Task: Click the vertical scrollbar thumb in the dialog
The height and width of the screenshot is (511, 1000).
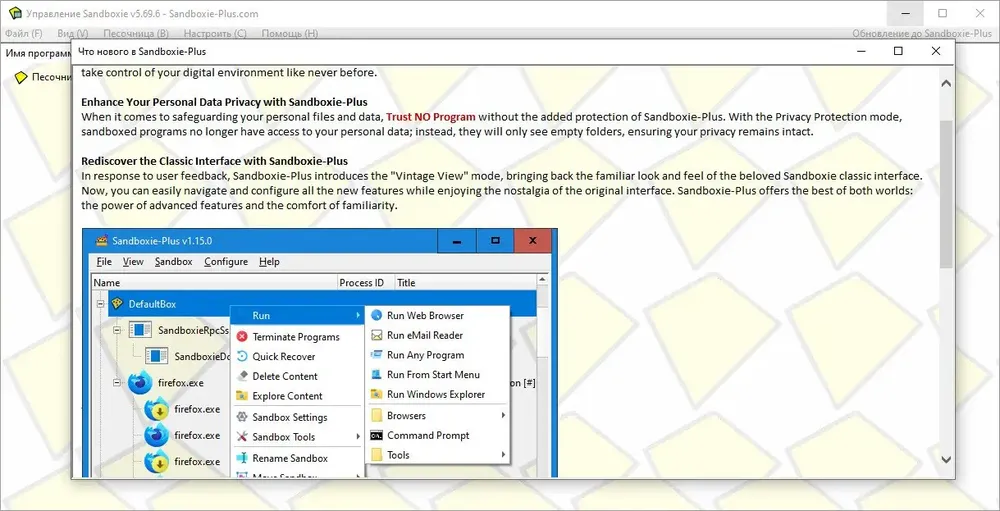Action: (x=946, y=193)
